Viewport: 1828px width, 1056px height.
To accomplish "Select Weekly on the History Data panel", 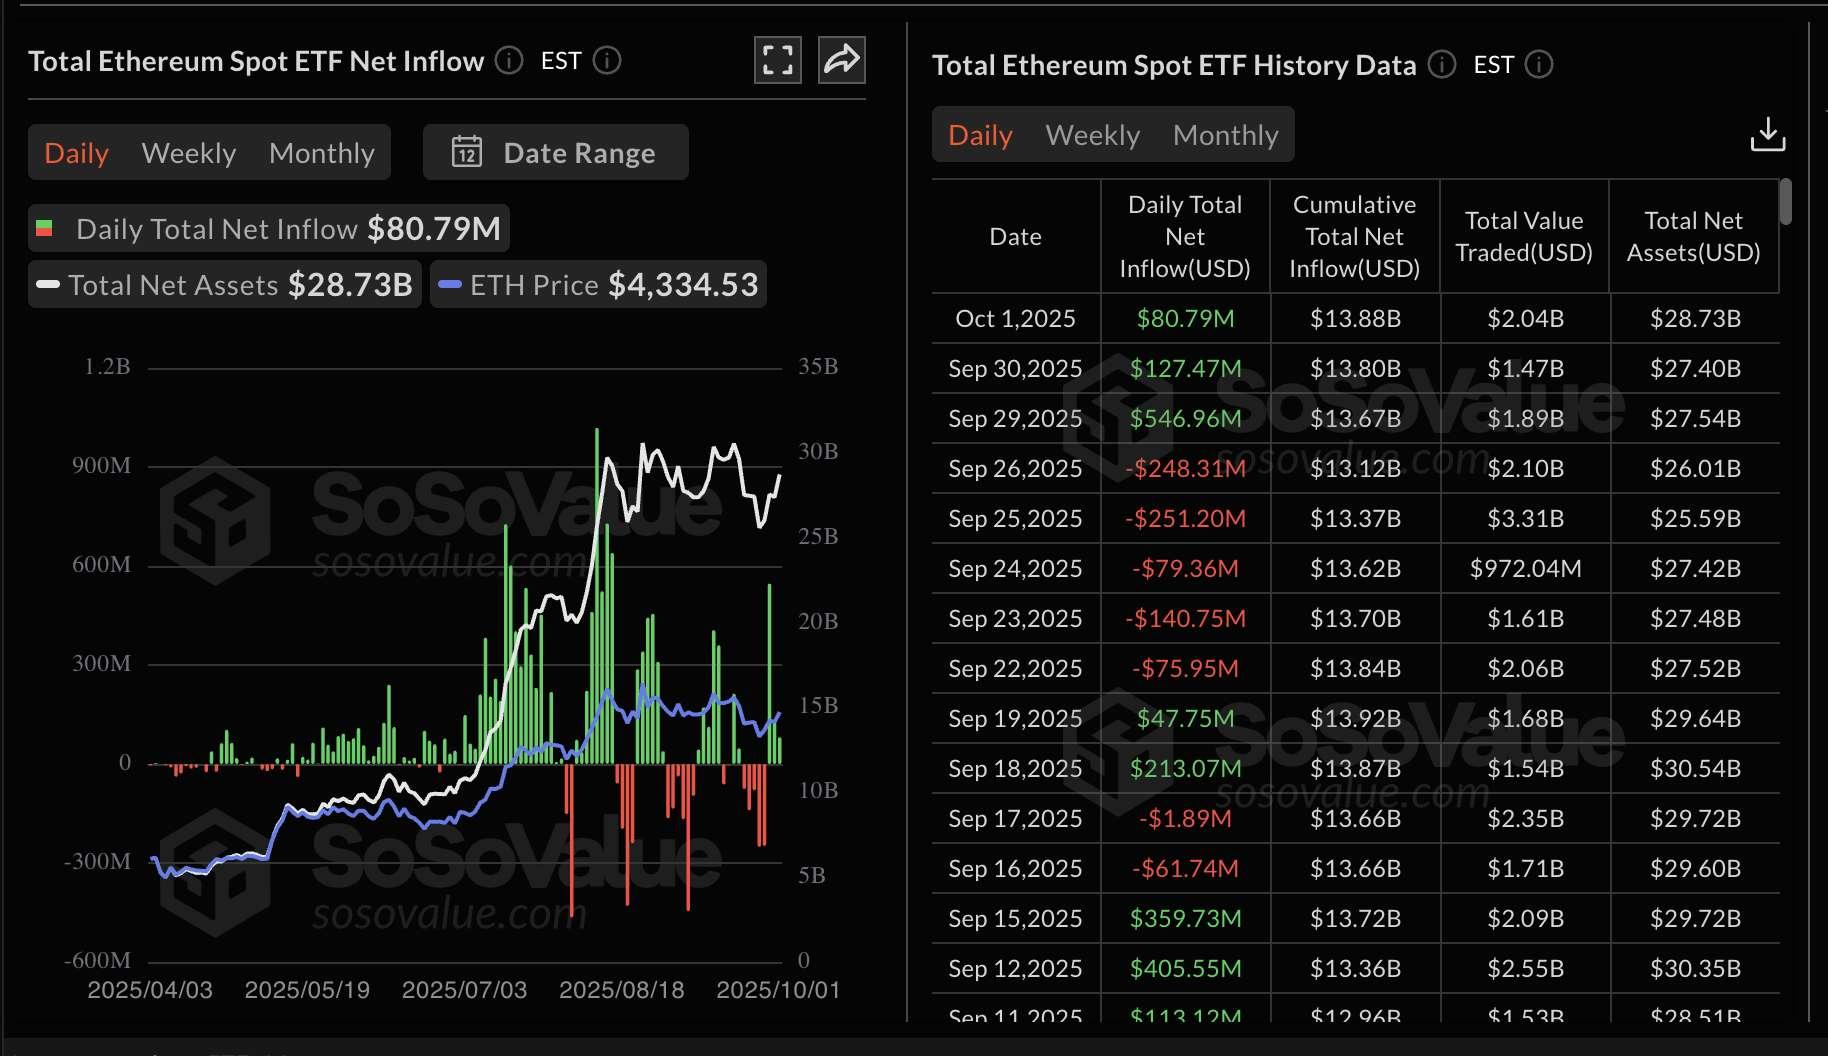I will 1092,134.
